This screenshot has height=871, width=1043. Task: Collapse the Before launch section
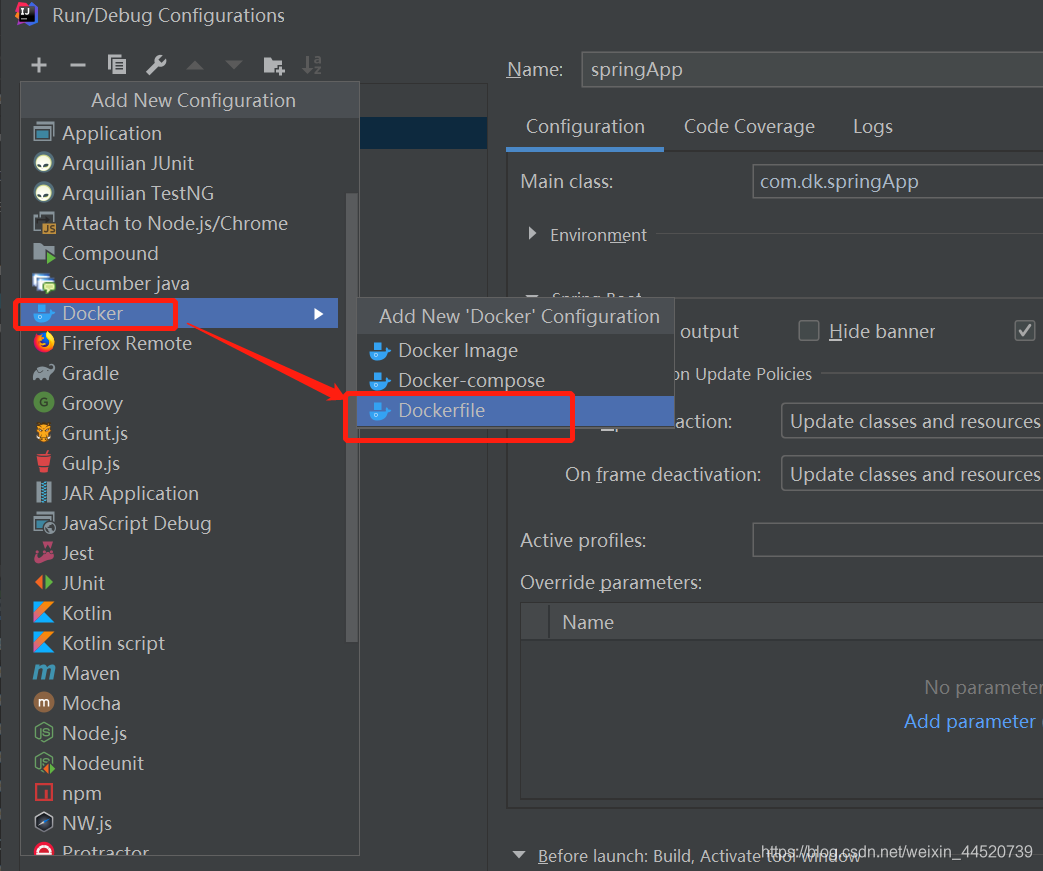click(x=520, y=855)
